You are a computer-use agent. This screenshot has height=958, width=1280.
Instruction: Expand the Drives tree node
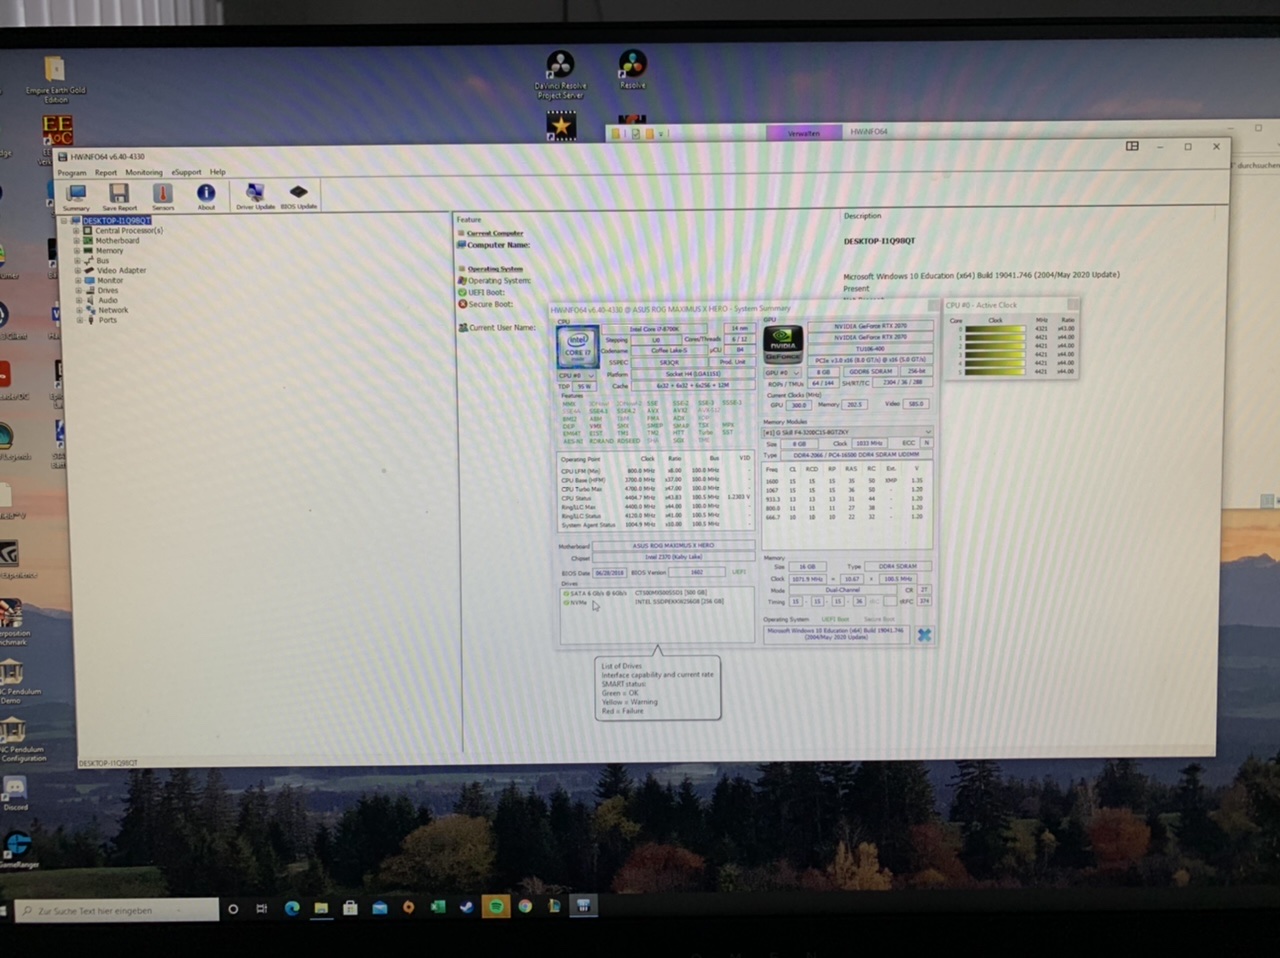(77, 291)
